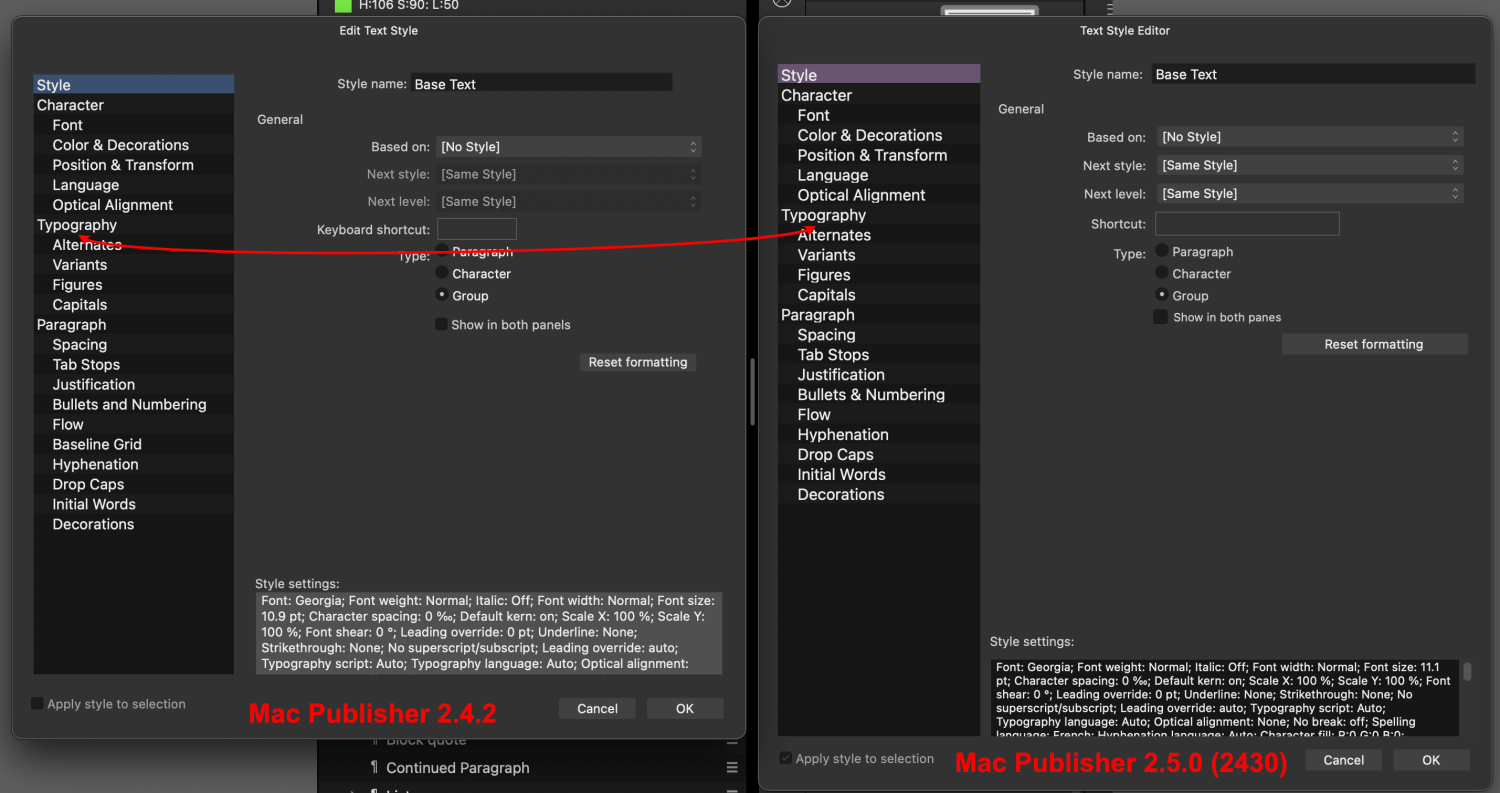
Task: Open the Based on dropdown in left dialog
Action: (568, 146)
